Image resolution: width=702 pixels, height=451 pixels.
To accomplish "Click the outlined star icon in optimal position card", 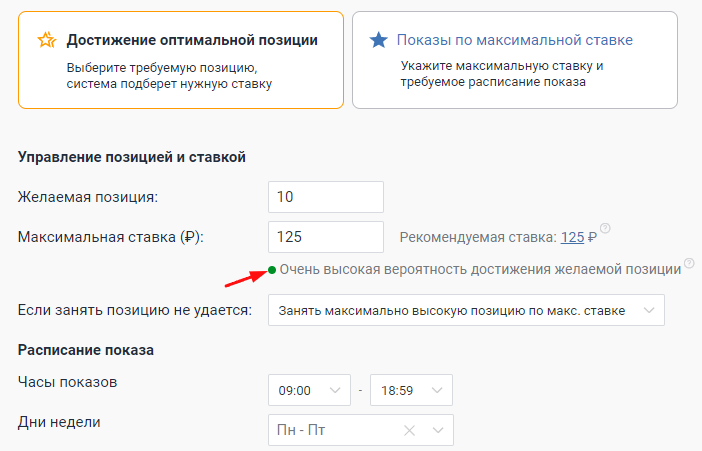I will pos(46,40).
